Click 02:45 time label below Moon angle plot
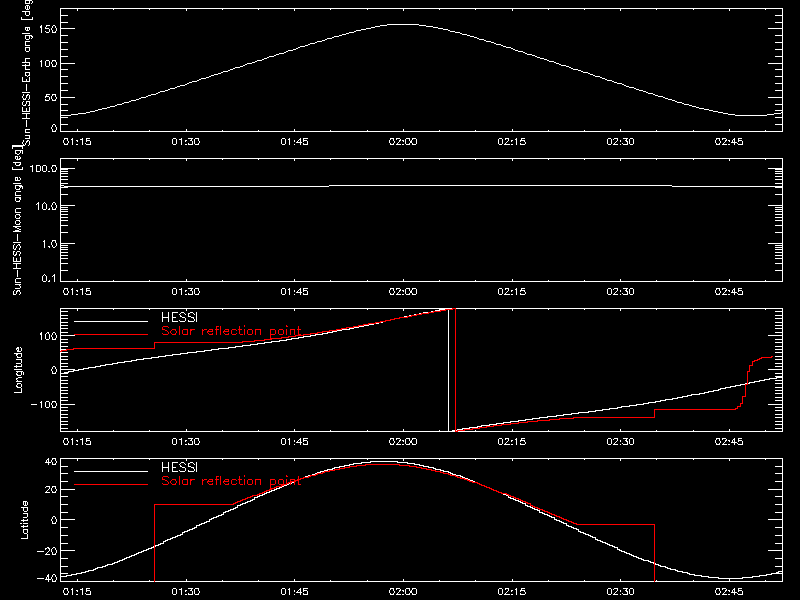800x600 pixels. pos(729,291)
